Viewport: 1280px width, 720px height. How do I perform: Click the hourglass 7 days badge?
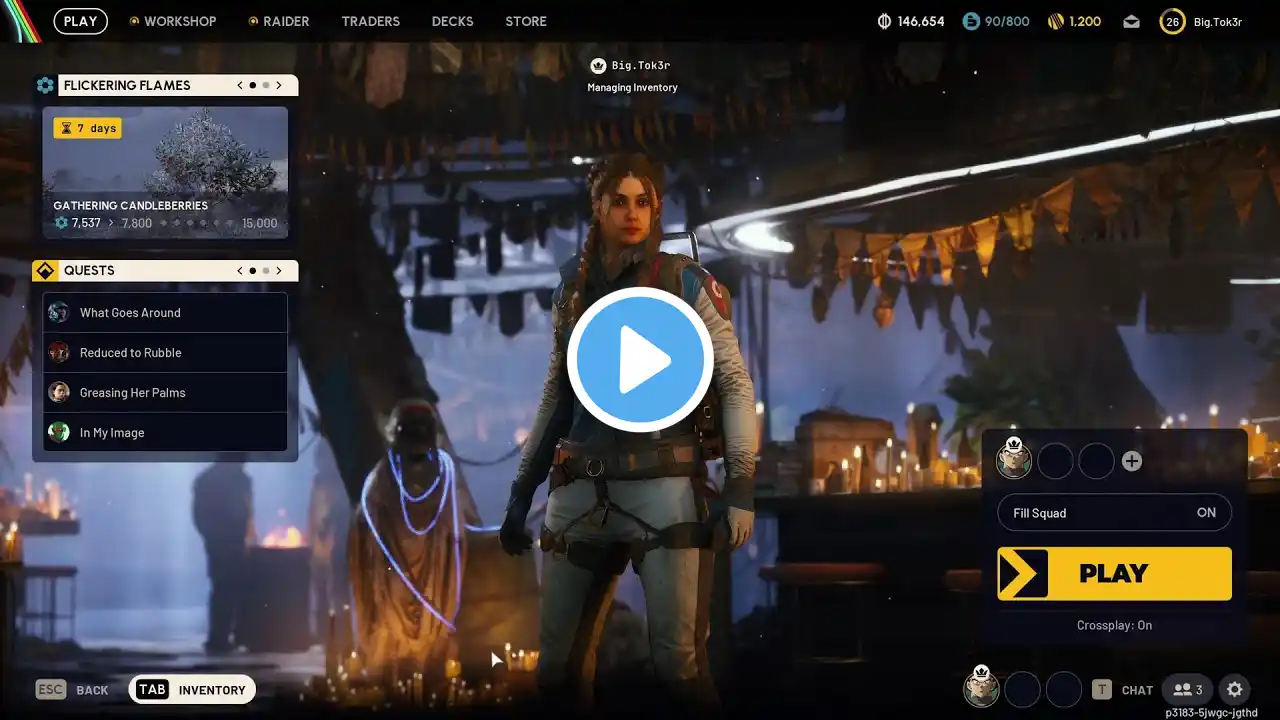[88, 128]
